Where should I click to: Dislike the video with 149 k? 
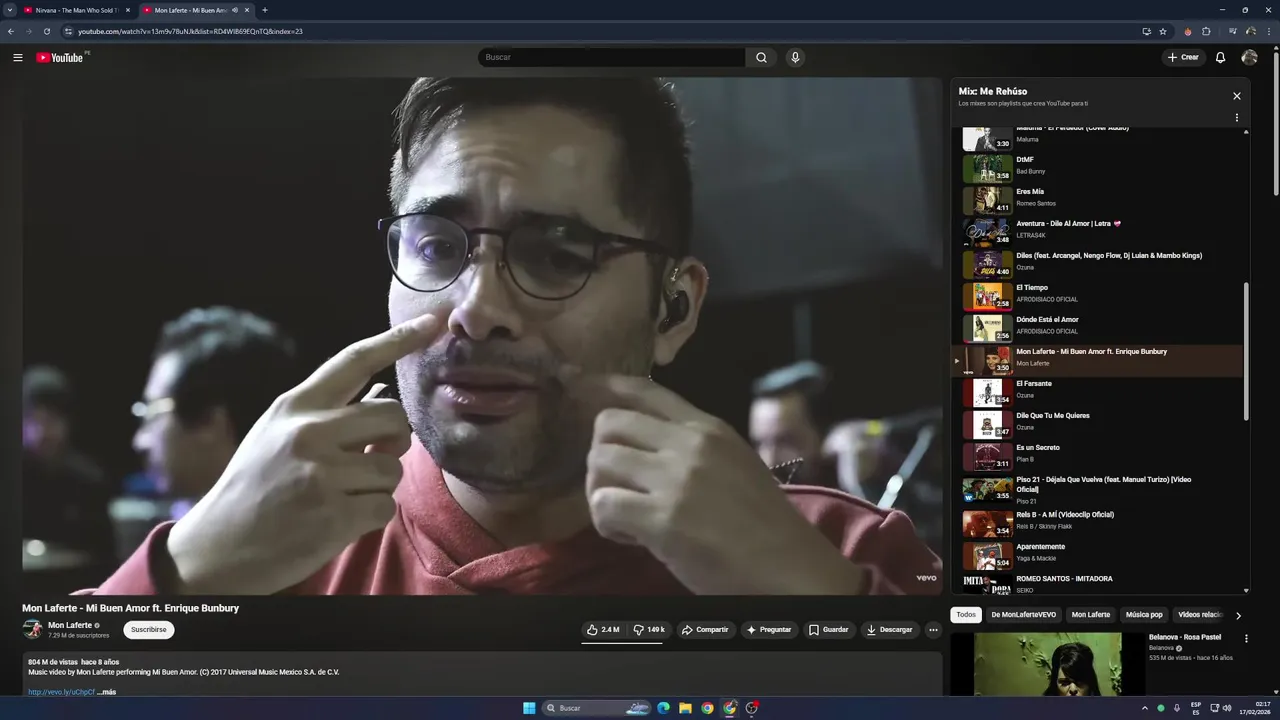[649, 630]
